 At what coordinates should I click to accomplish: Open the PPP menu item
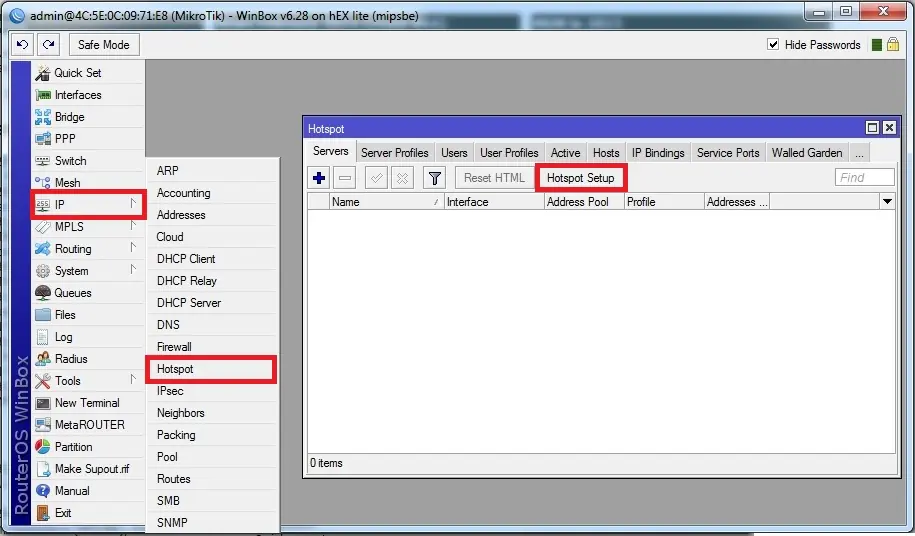click(88, 139)
